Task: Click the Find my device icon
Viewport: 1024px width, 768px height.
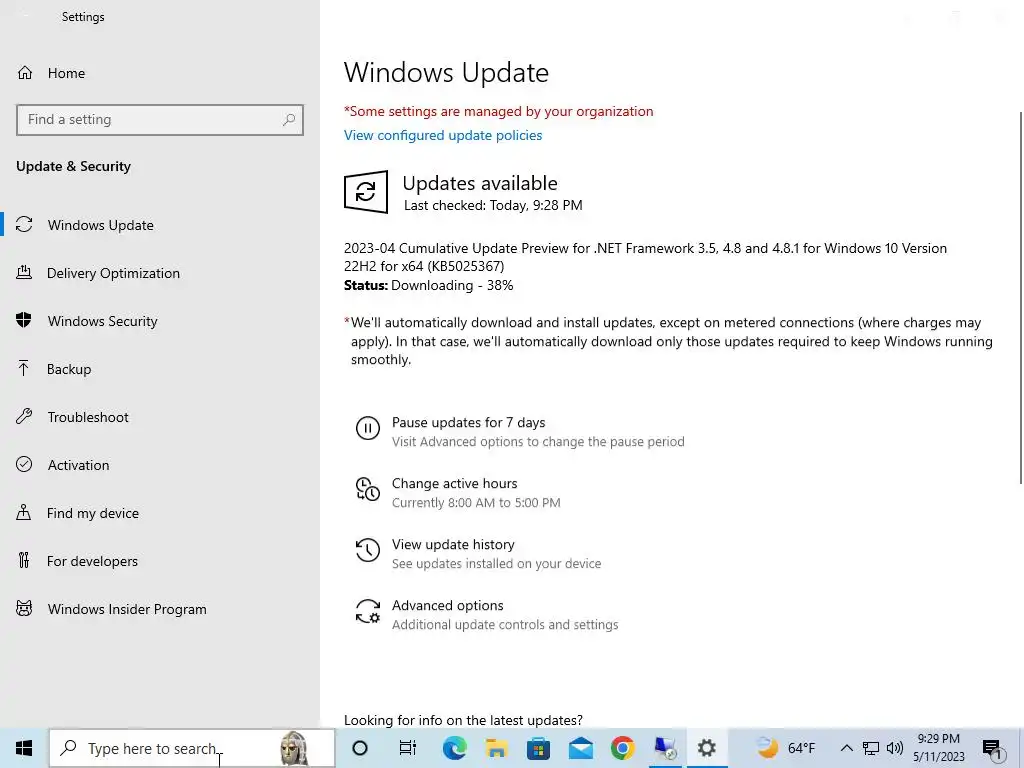Action: tap(24, 513)
